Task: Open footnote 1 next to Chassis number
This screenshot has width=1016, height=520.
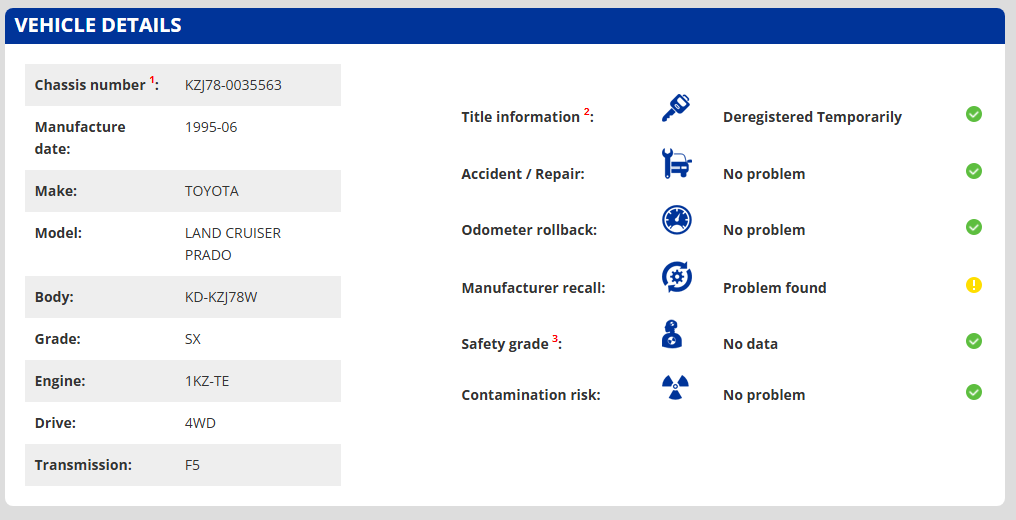Action: [x=153, y=80]
